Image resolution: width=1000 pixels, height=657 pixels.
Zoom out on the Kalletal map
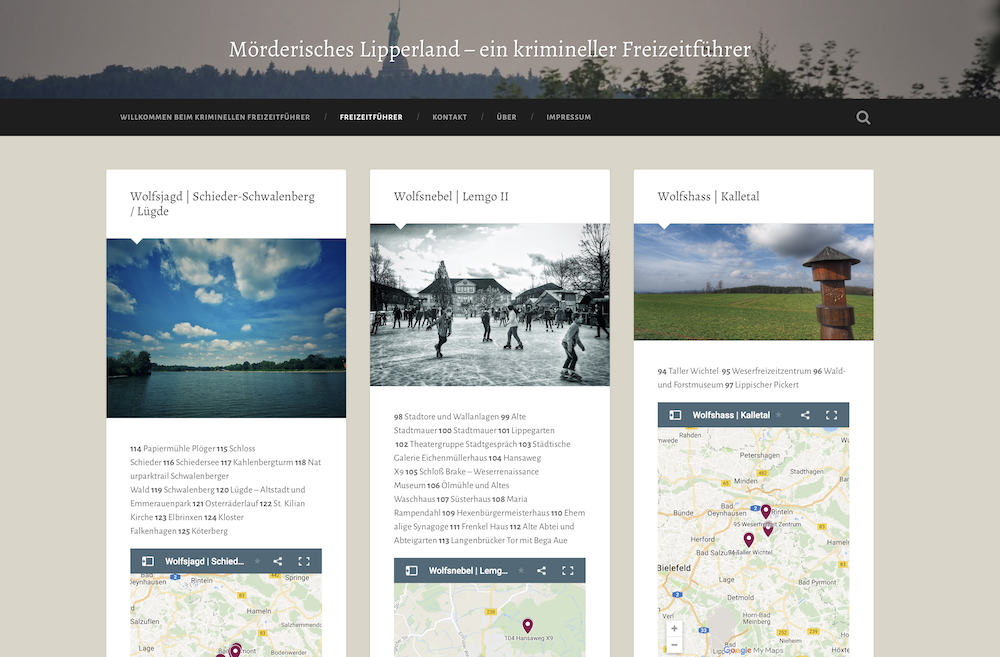click(x=674, y=644)
